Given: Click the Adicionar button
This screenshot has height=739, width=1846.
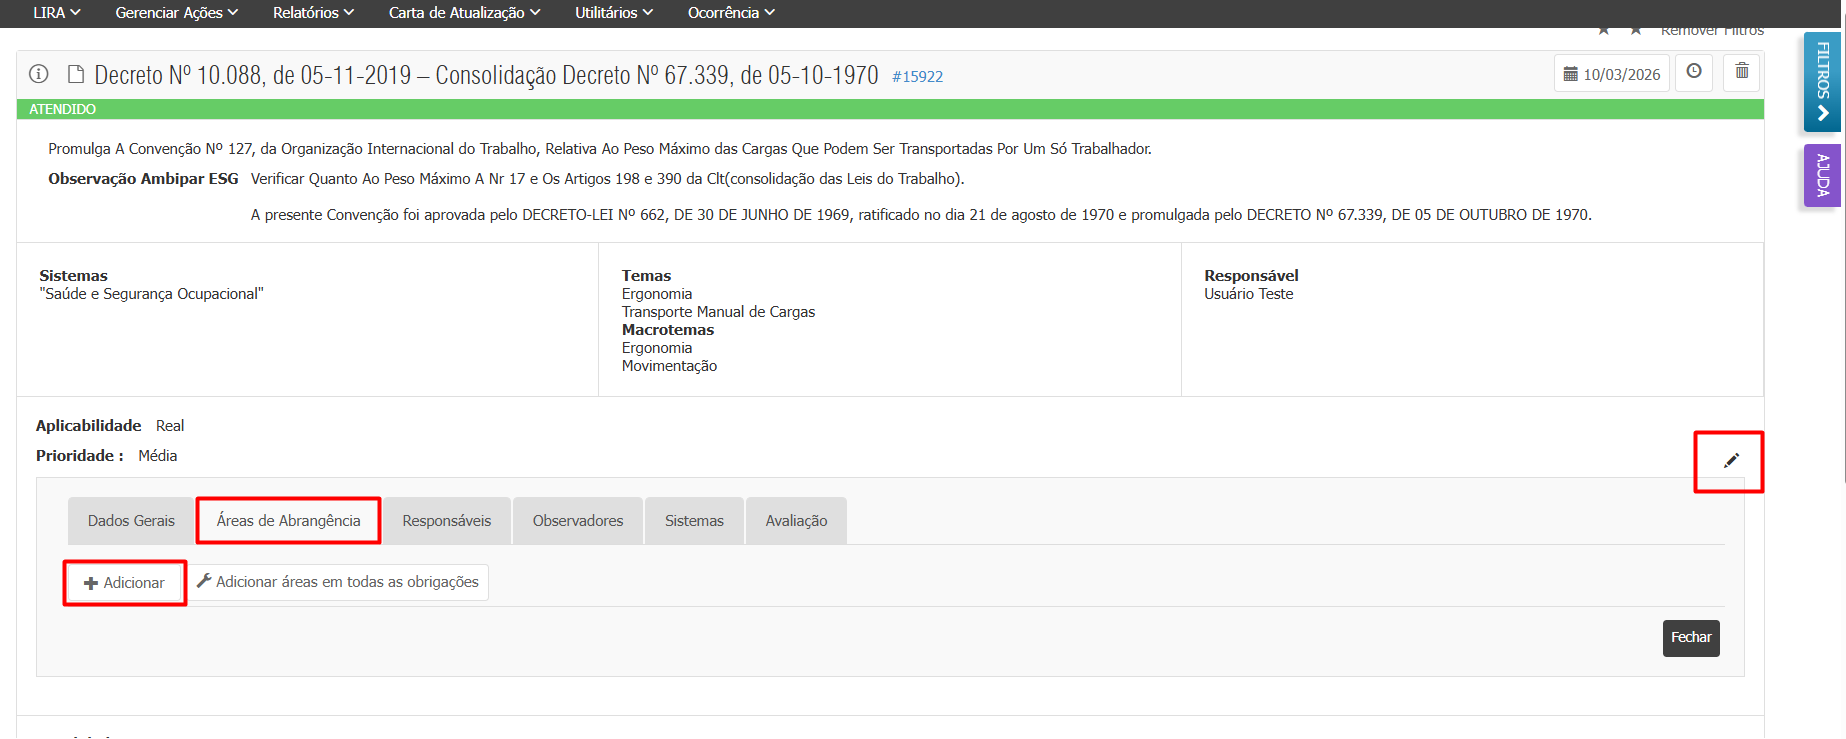Looking at the screenshot, I should tap(125, 583).
